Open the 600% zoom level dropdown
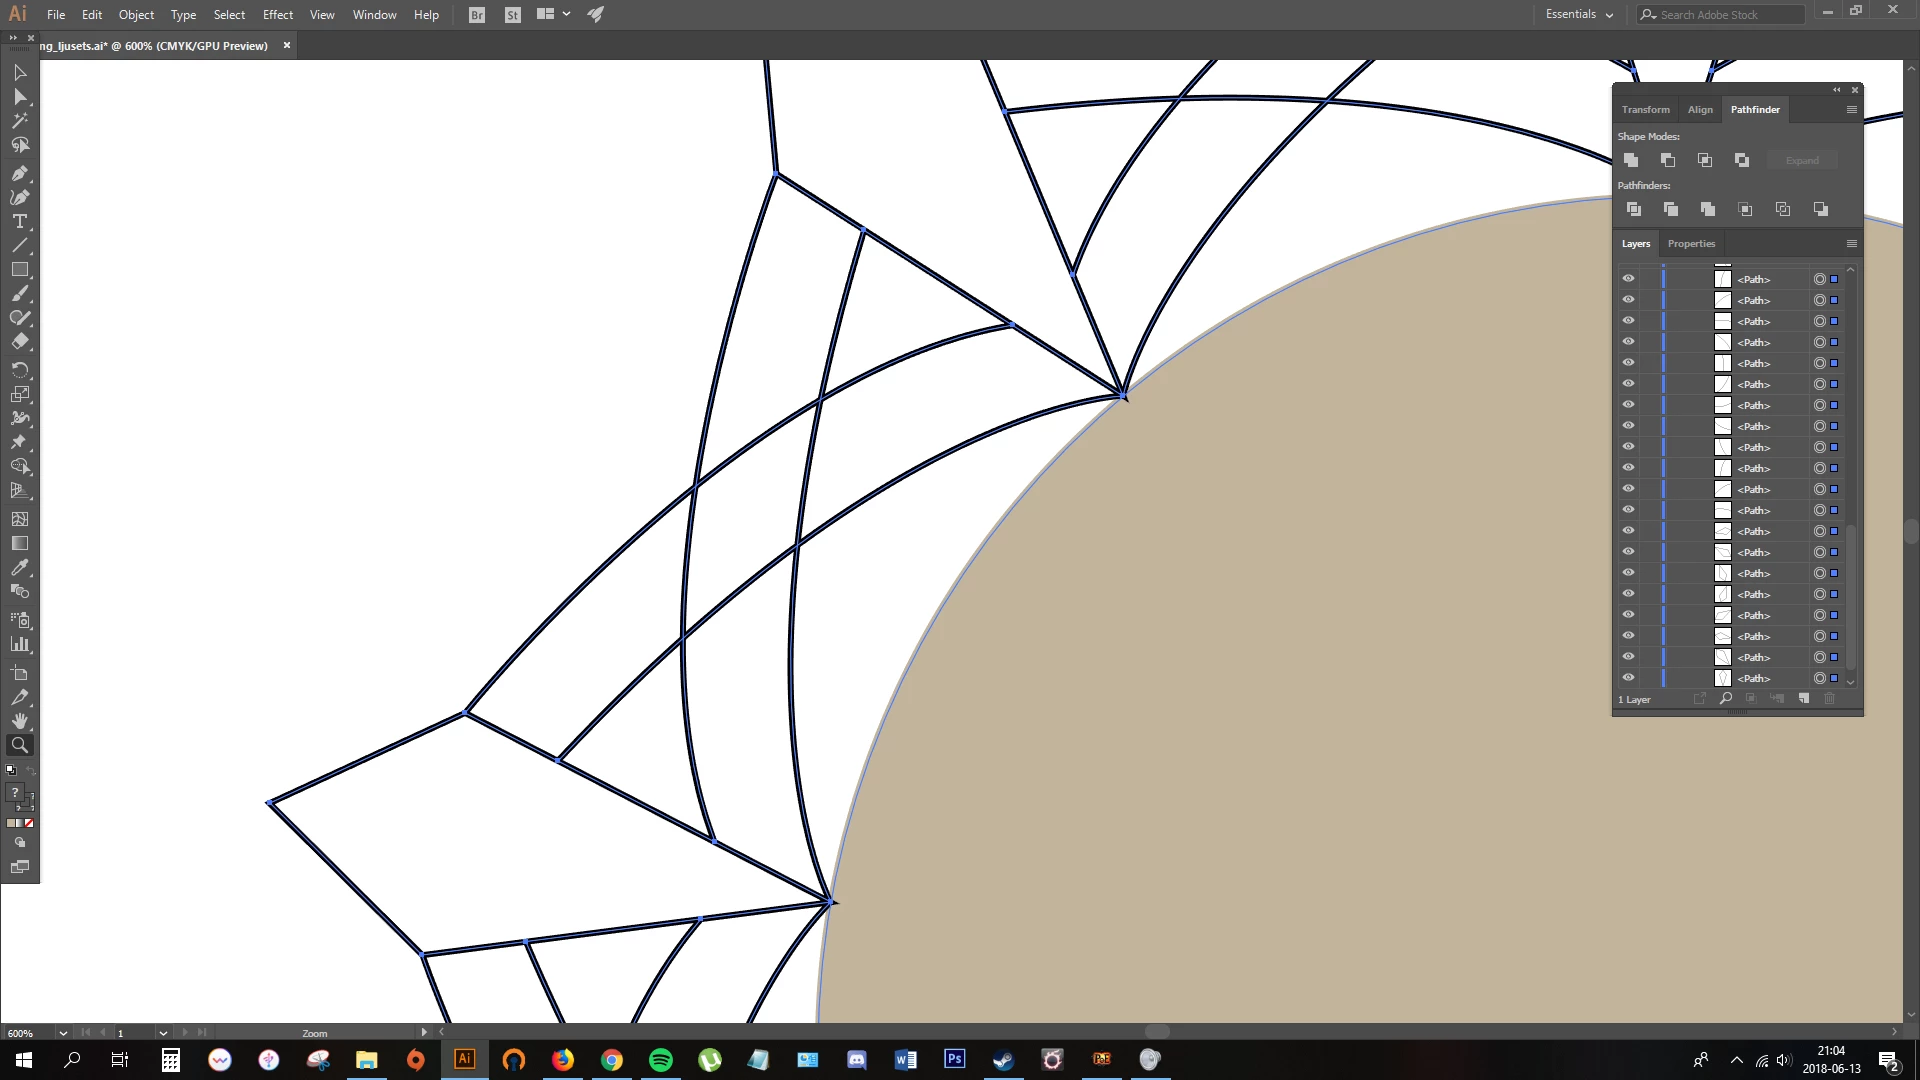Viewport: 1920px width, 1080px height. [x=63, y=1033]
